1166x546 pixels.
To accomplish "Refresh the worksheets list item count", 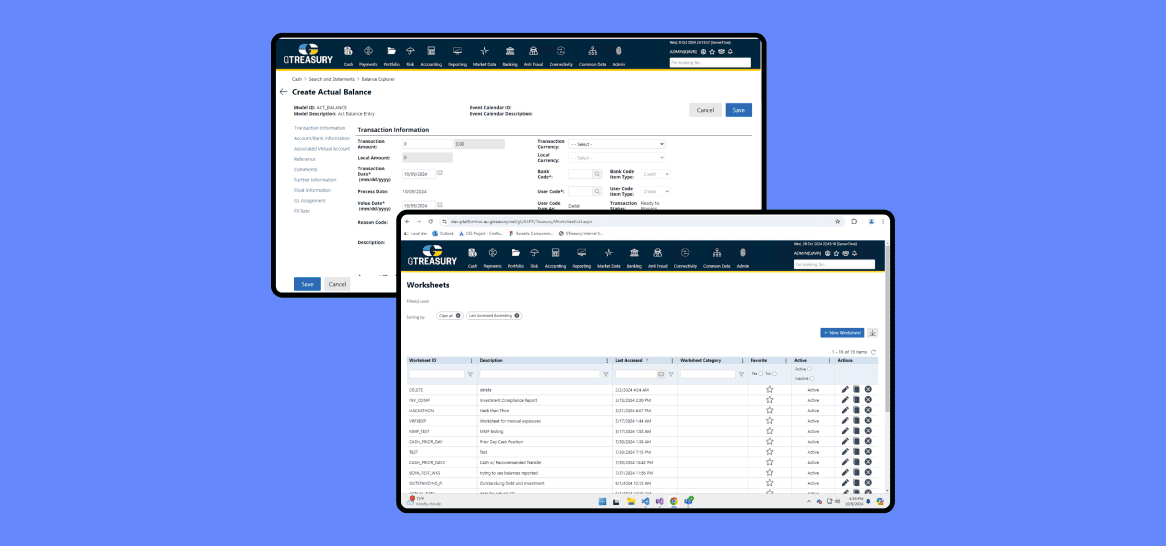I will pos(874,352).
